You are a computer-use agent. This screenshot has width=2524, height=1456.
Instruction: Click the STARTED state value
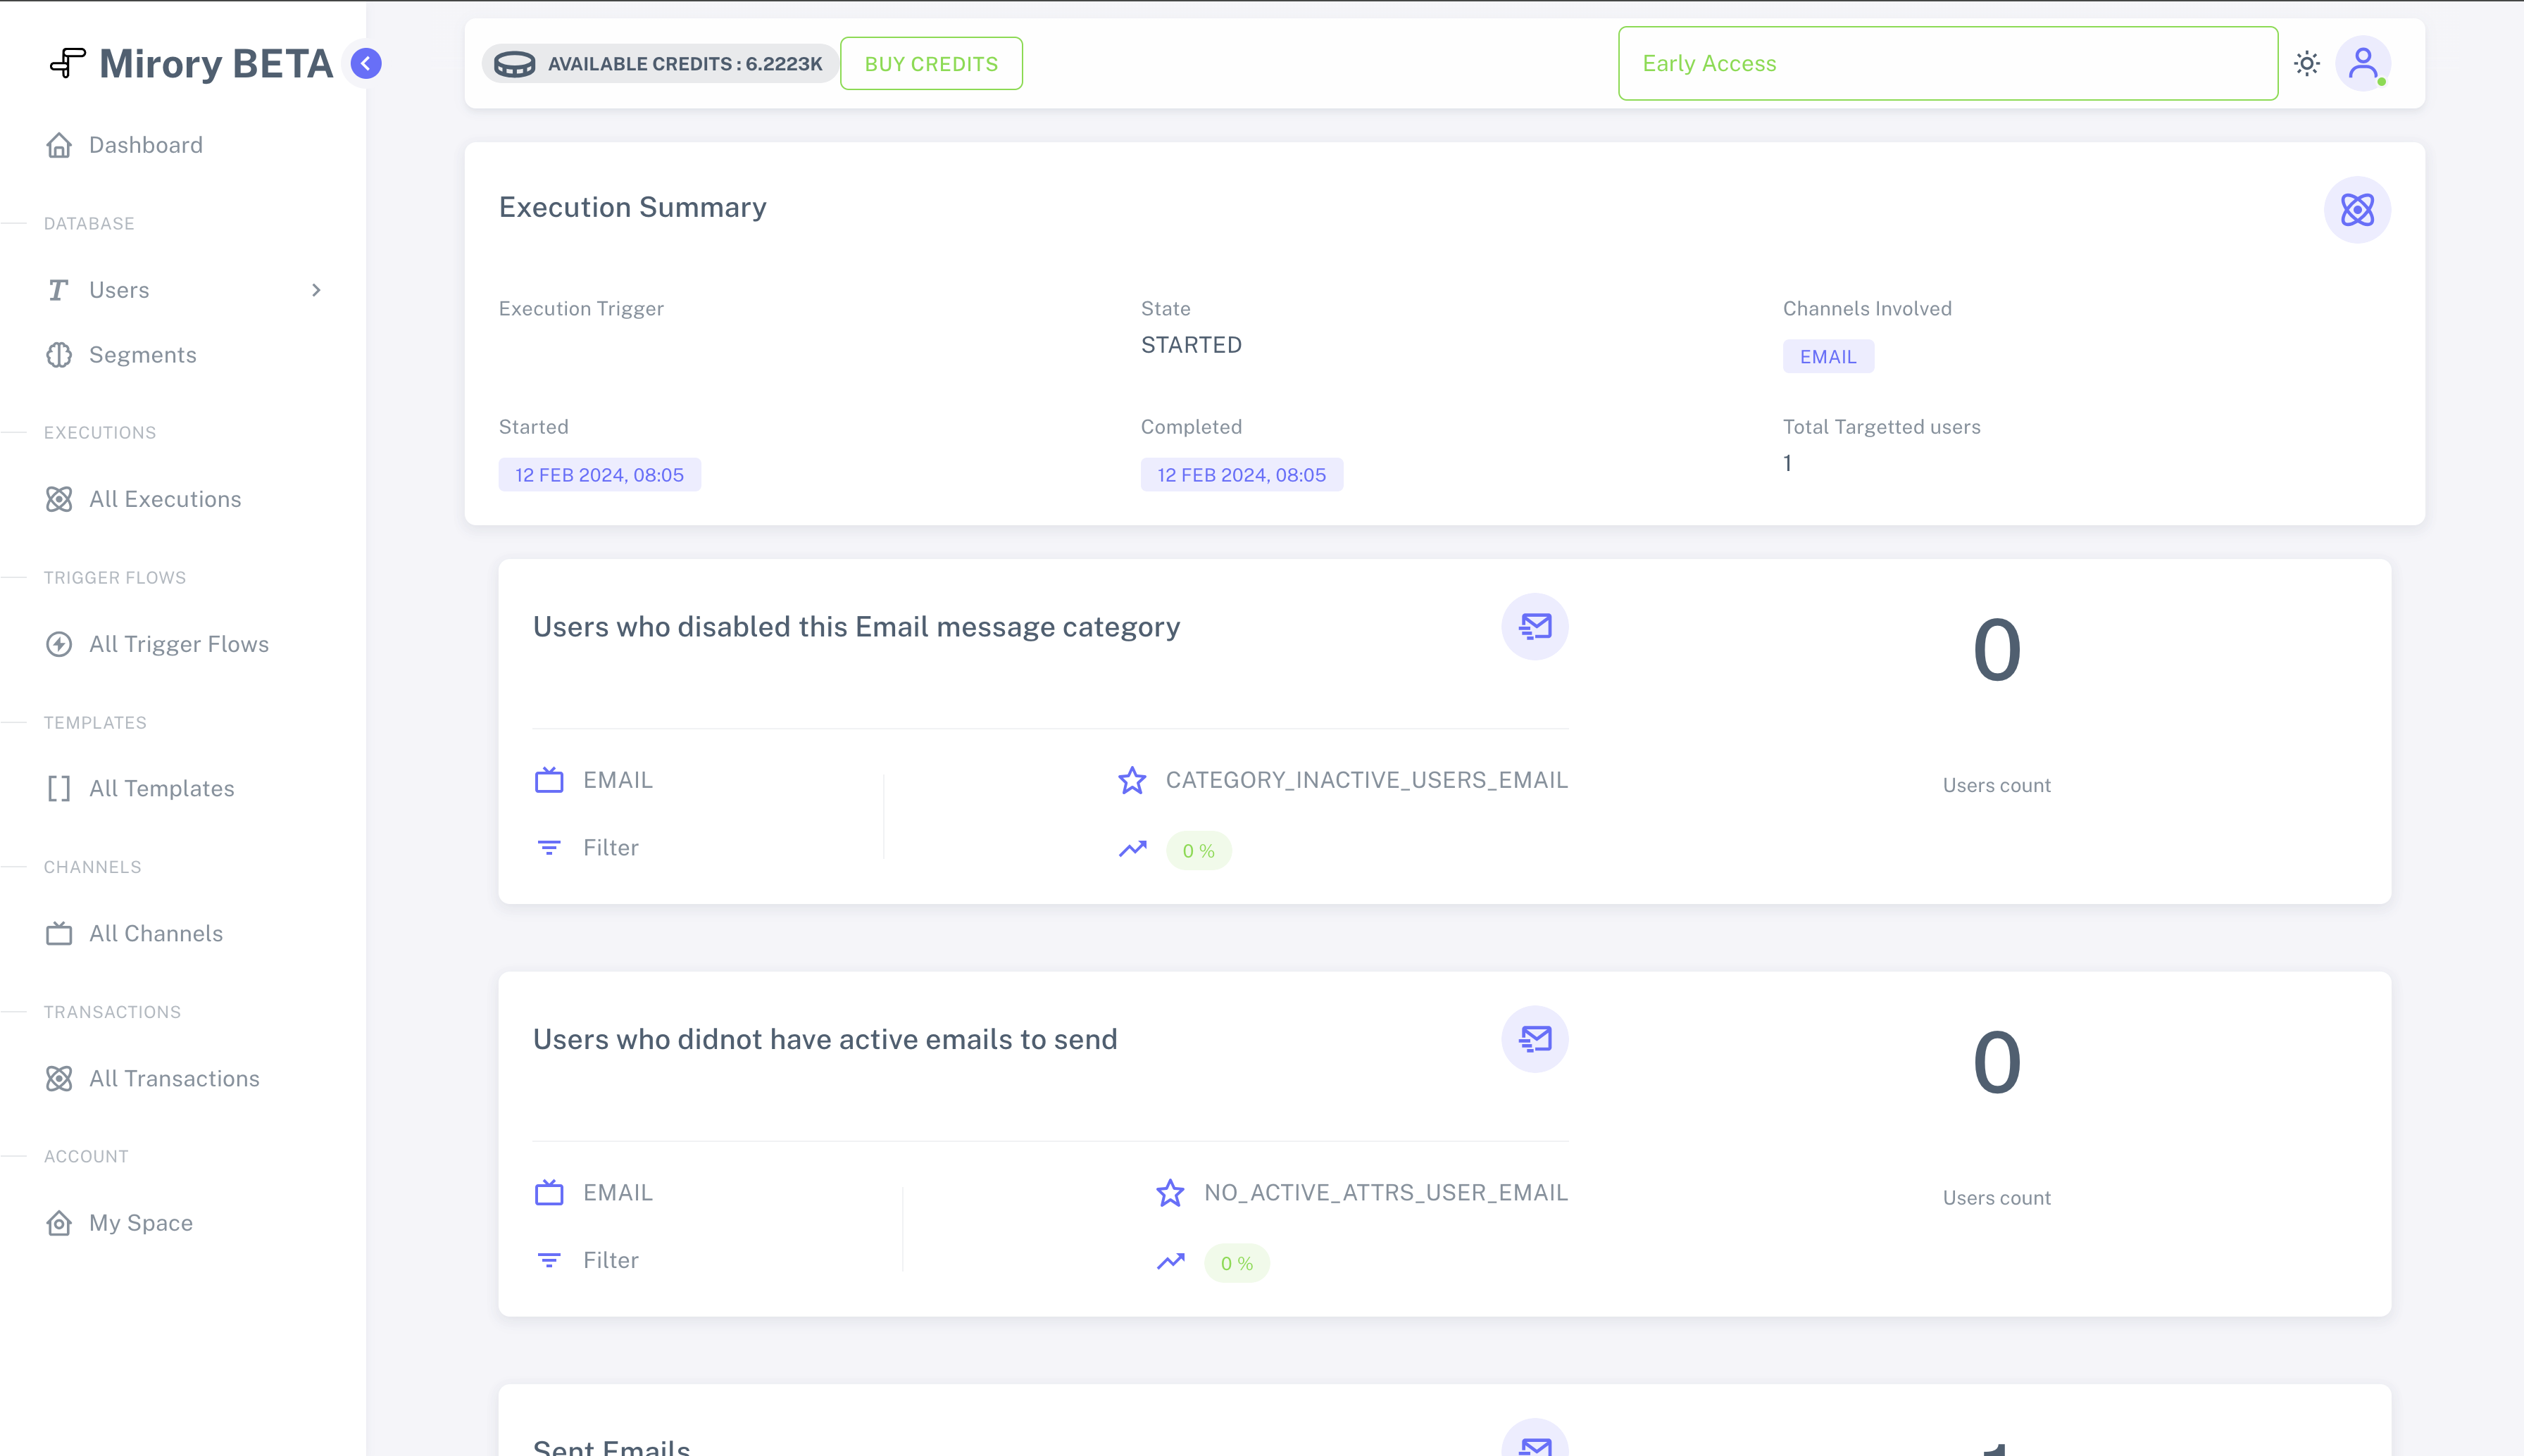pos(1191,345)
